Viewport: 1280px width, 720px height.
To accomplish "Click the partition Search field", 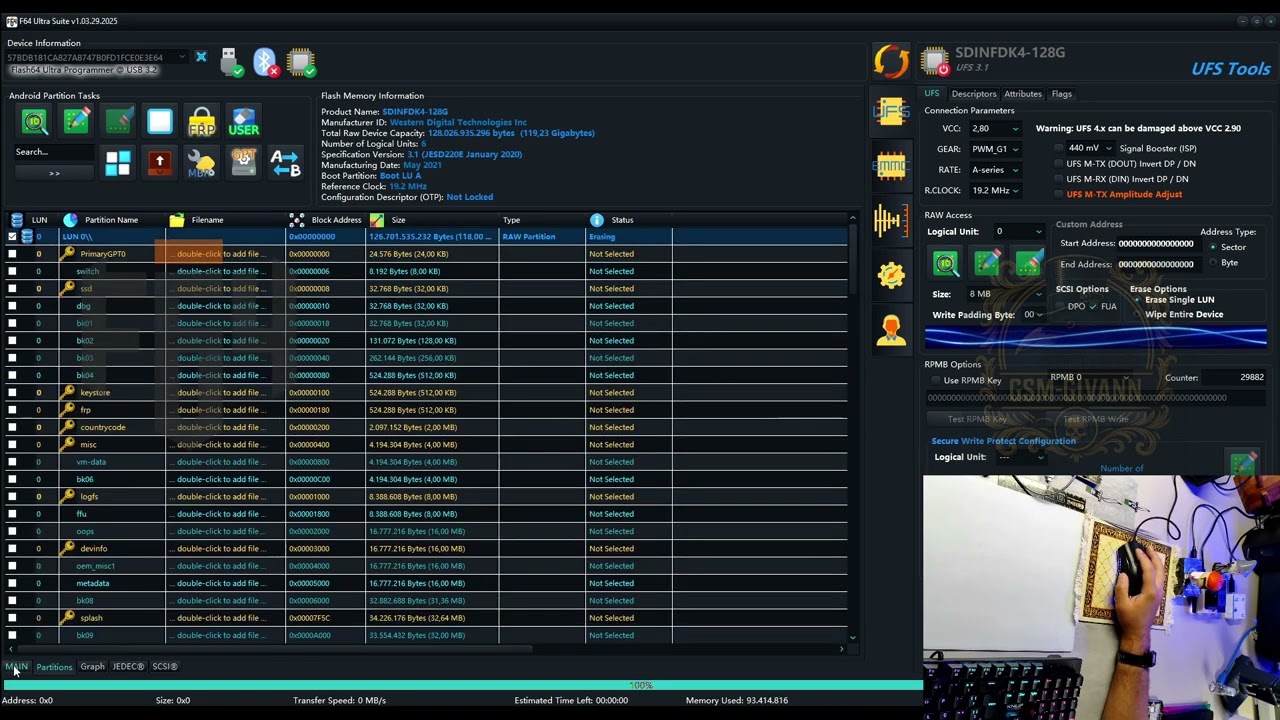I will click(54, 152).
